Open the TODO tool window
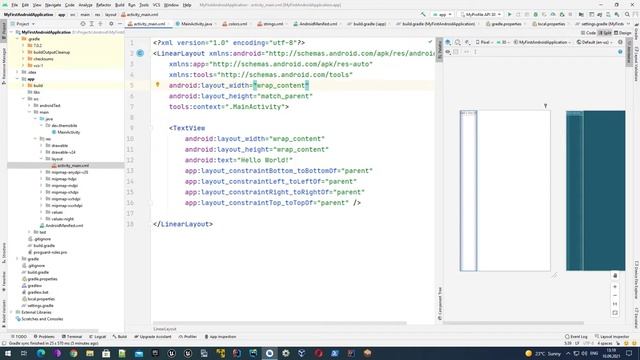This screenshot has height=360, width=640. pos(18,337)
